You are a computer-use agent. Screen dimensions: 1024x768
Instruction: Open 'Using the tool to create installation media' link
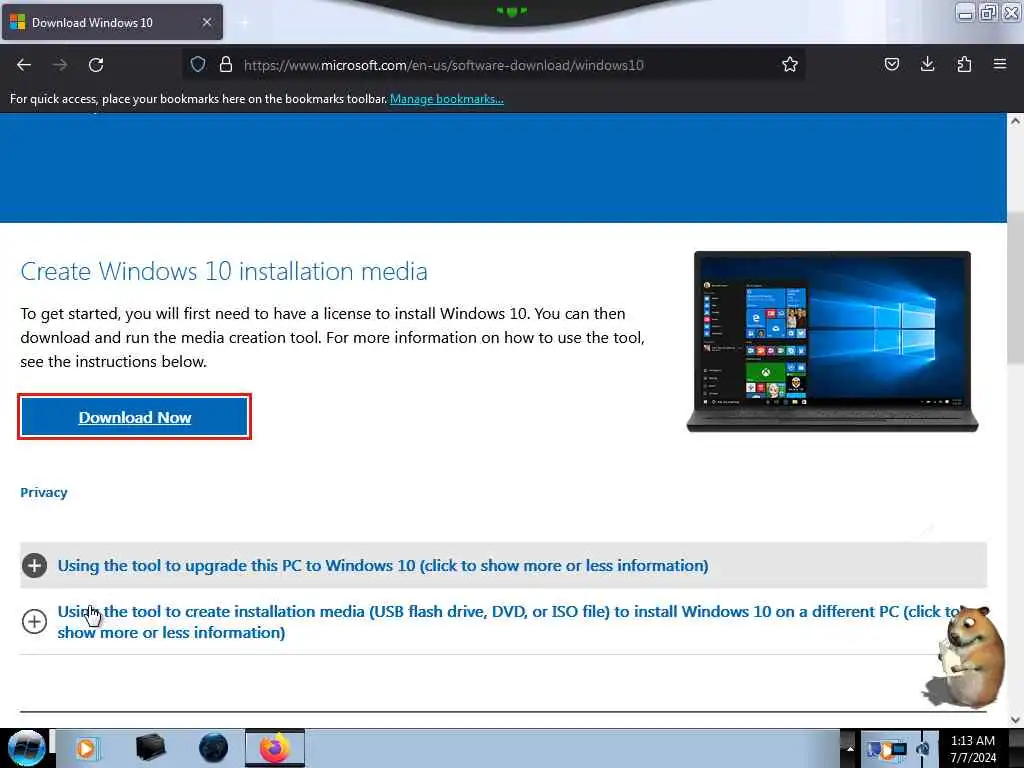(x=509, y=622)
